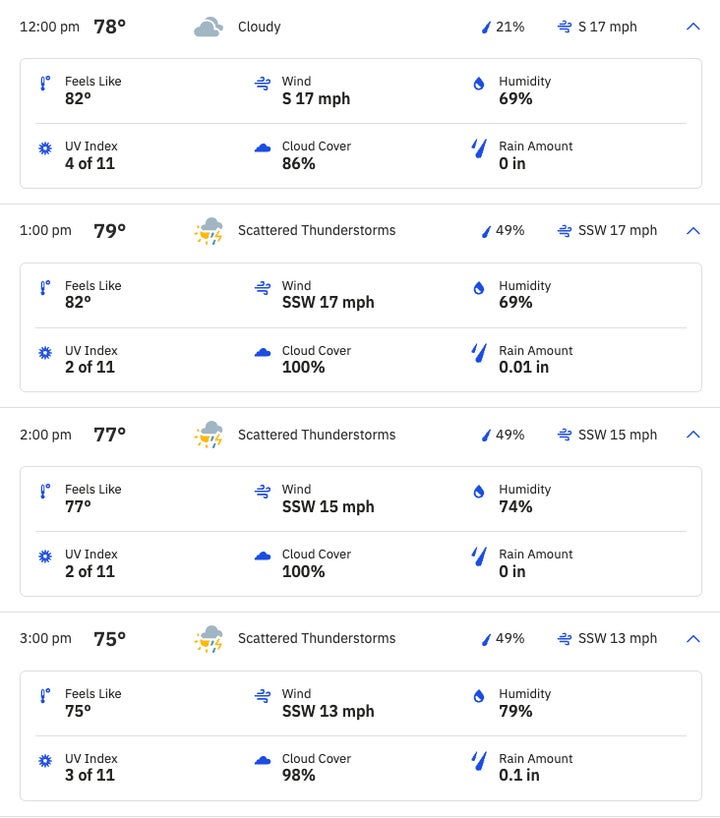Click the 12:00 pm Cloudy condition text

coord(259,27)
